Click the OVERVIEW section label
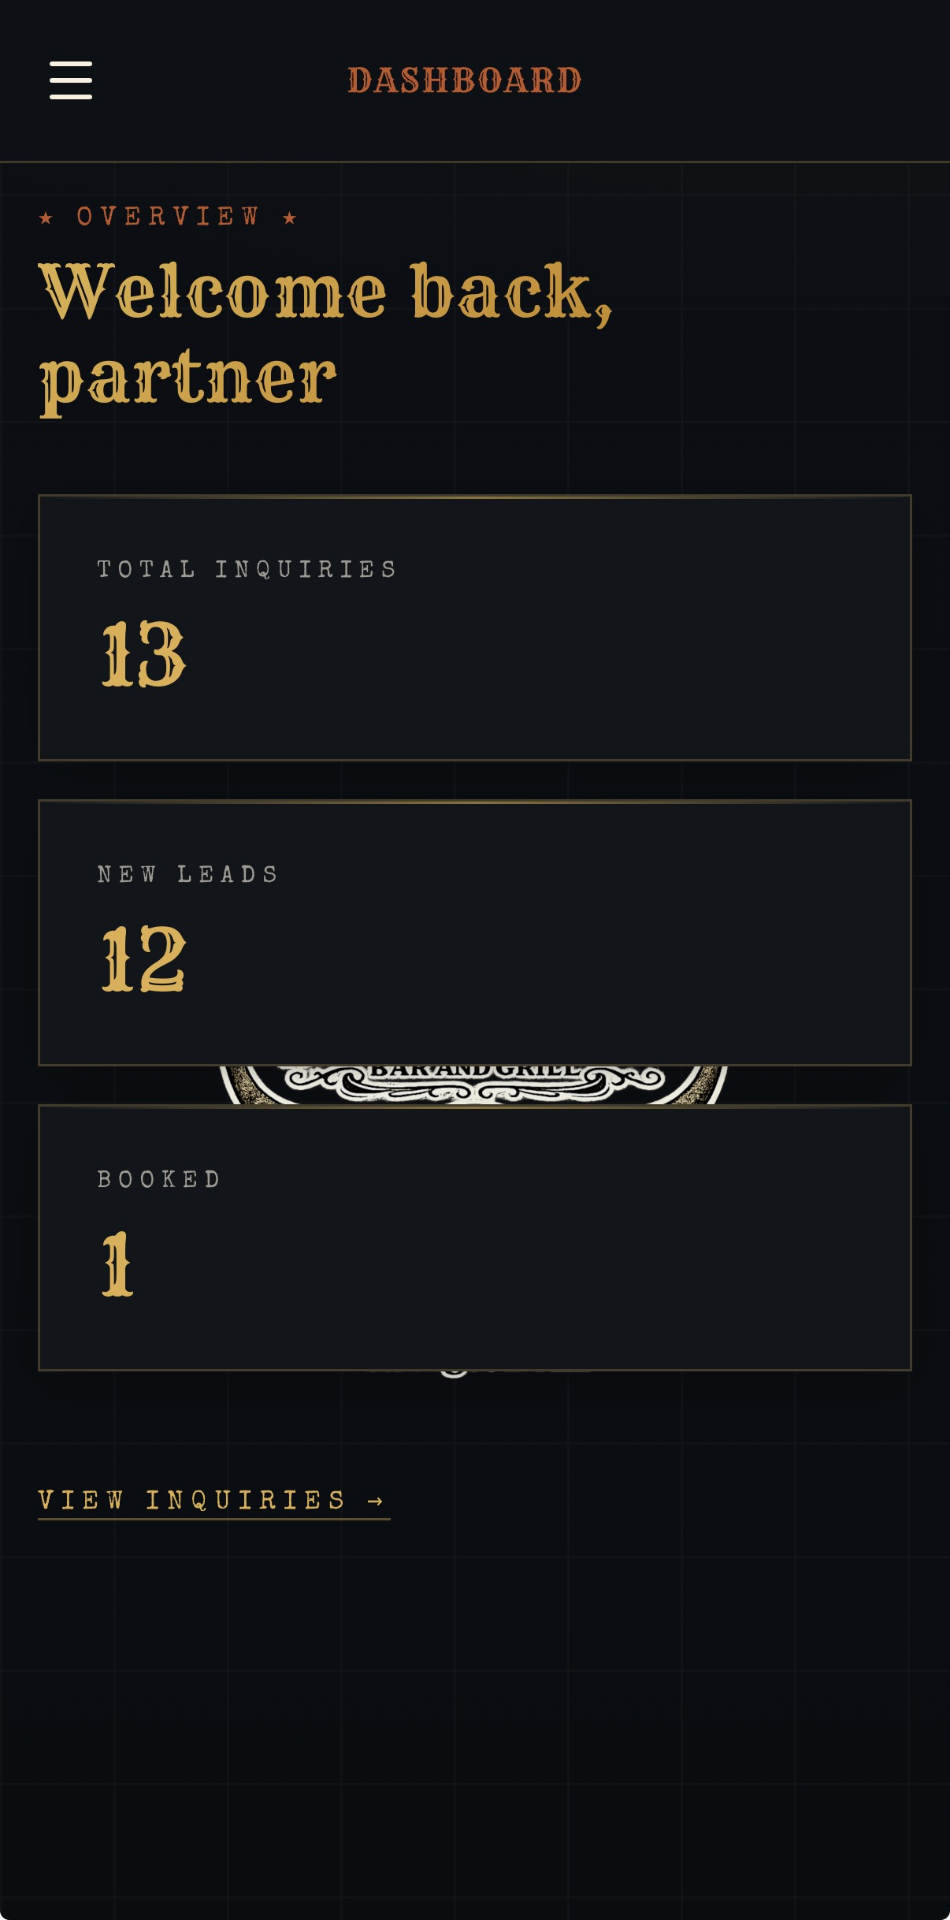The width and height of the screenshot is (950, 1920). 168,217
